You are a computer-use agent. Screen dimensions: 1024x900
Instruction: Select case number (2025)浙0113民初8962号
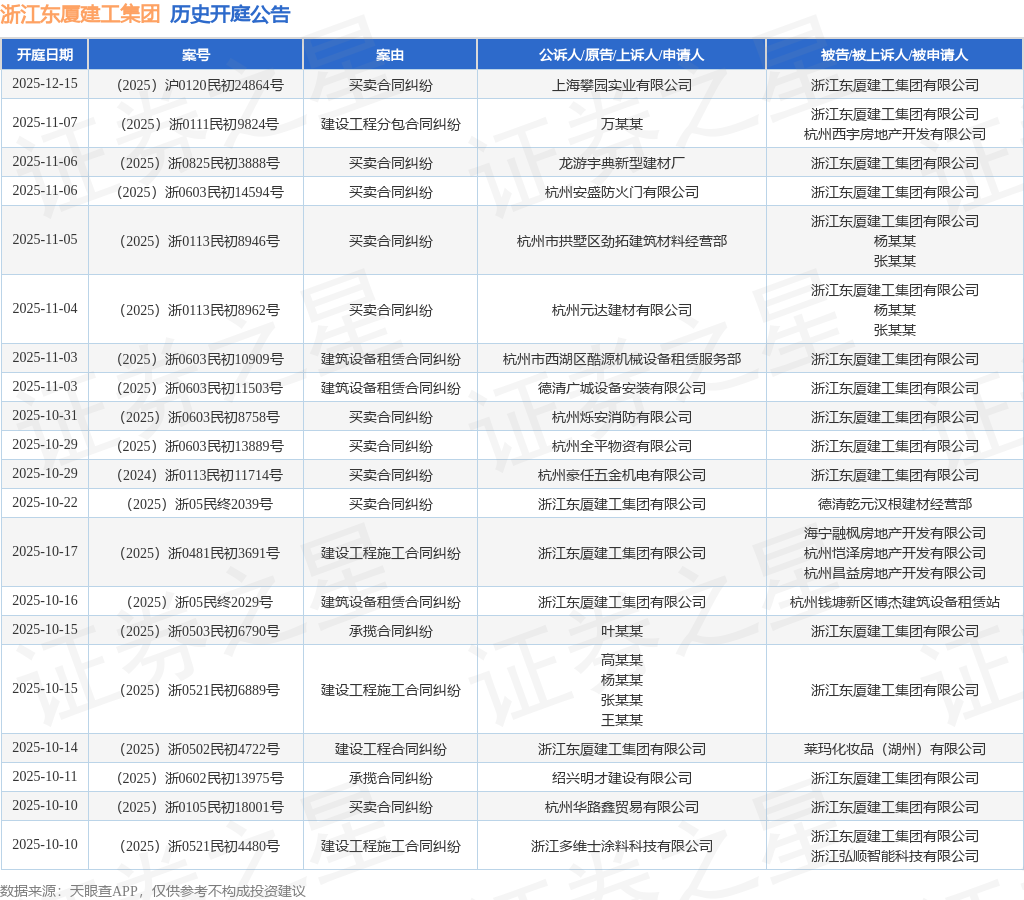[x=200, y=310]
